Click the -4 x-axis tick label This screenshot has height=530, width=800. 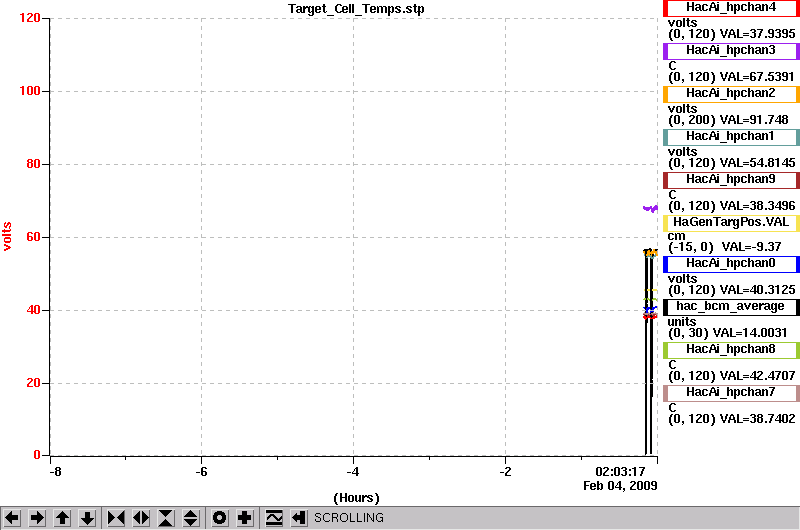[x=353, y=471]
